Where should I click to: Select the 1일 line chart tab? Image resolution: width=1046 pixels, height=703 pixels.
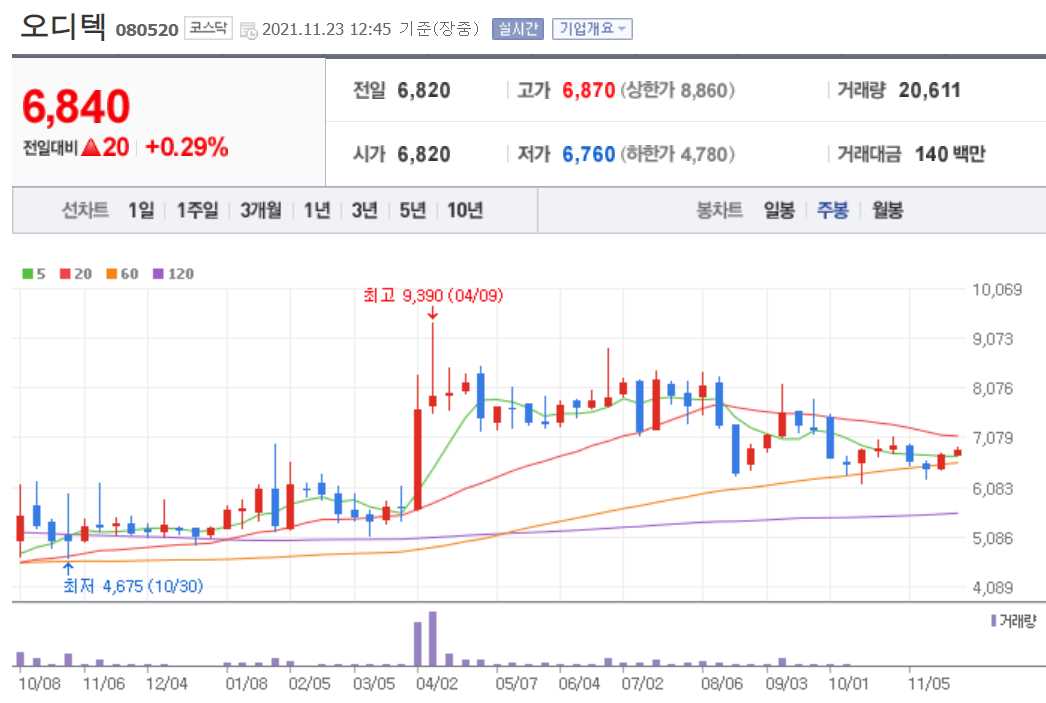[141, 211]
